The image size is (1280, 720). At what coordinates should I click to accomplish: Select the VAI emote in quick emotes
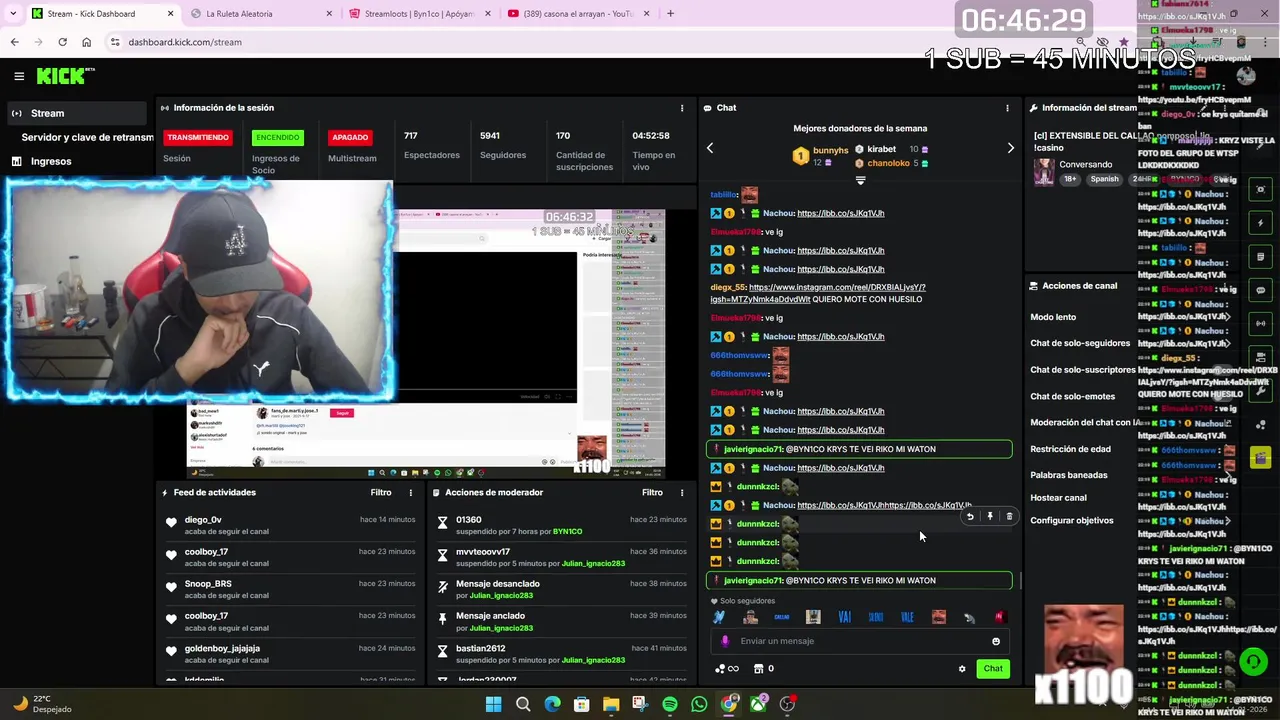(x=845, y=617)
